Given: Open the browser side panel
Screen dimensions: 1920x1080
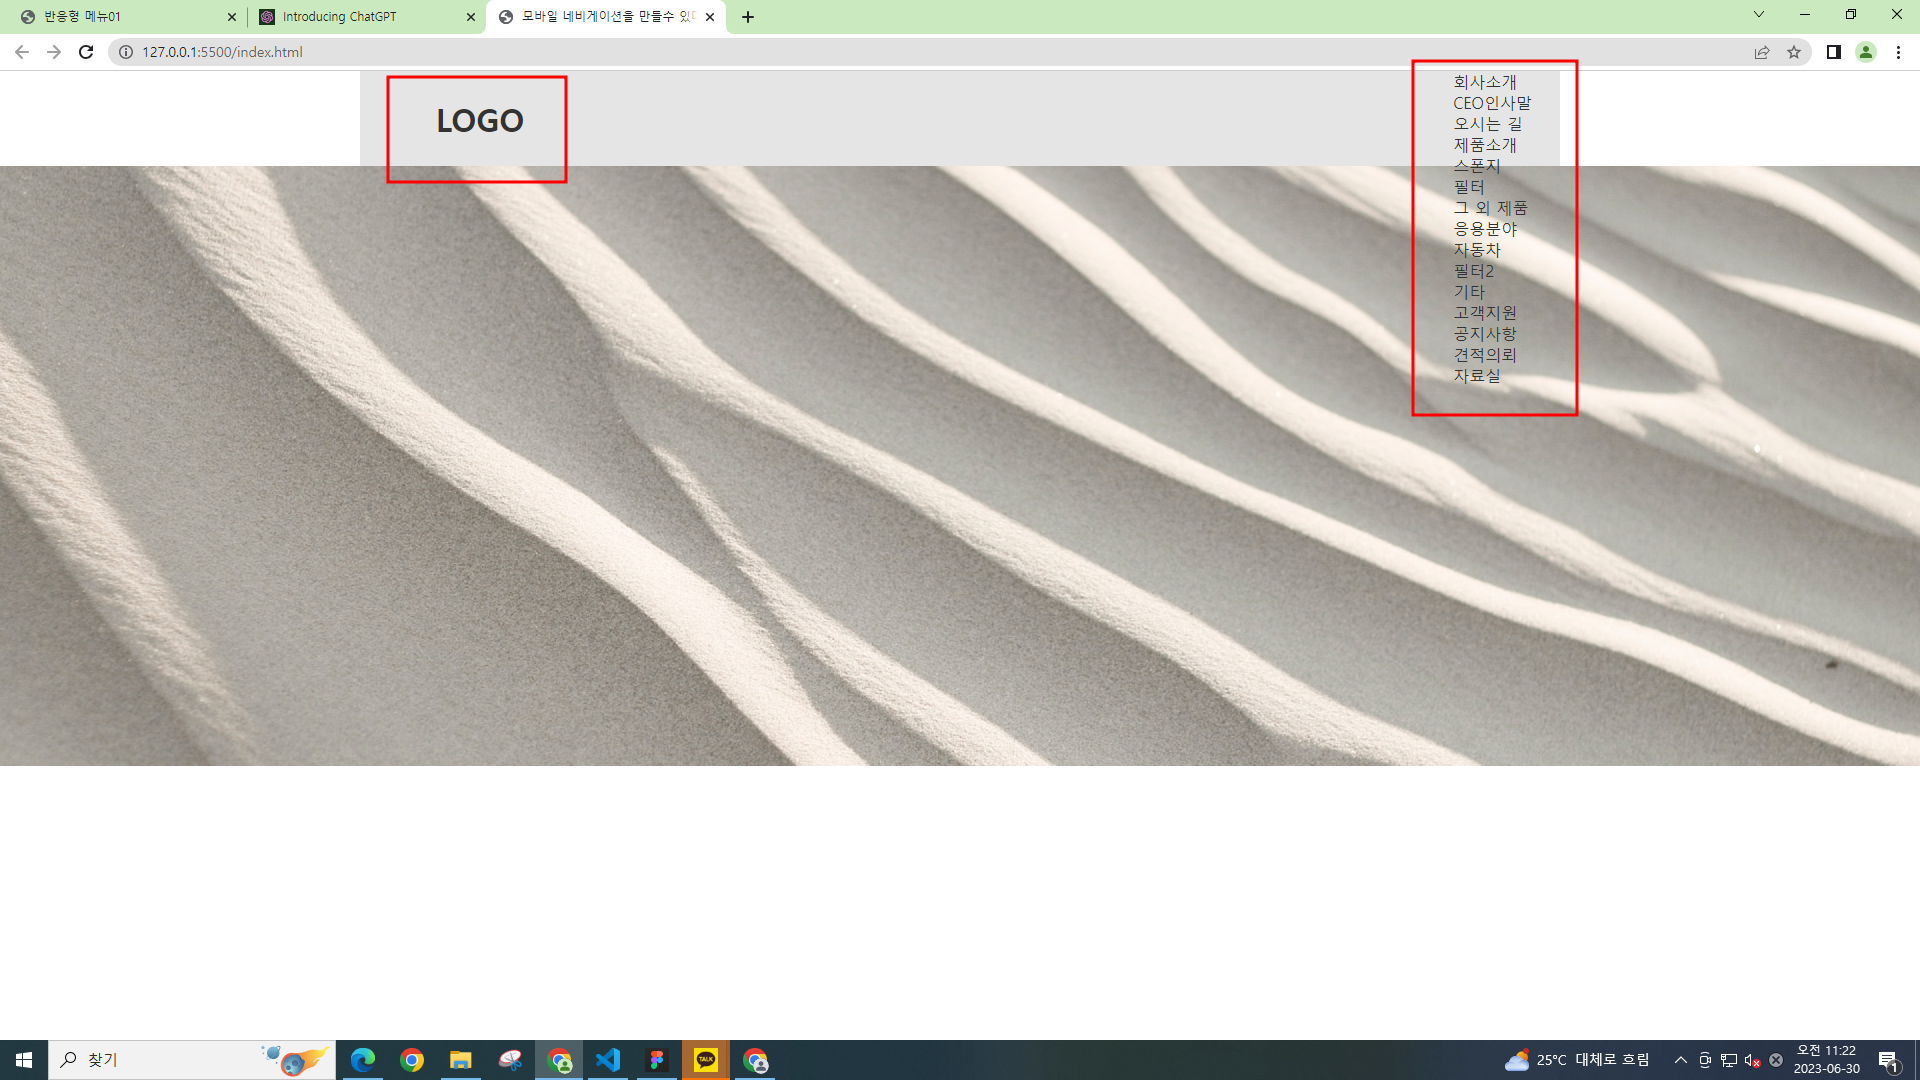Looking at the screenshot, I should (1833, 52).
